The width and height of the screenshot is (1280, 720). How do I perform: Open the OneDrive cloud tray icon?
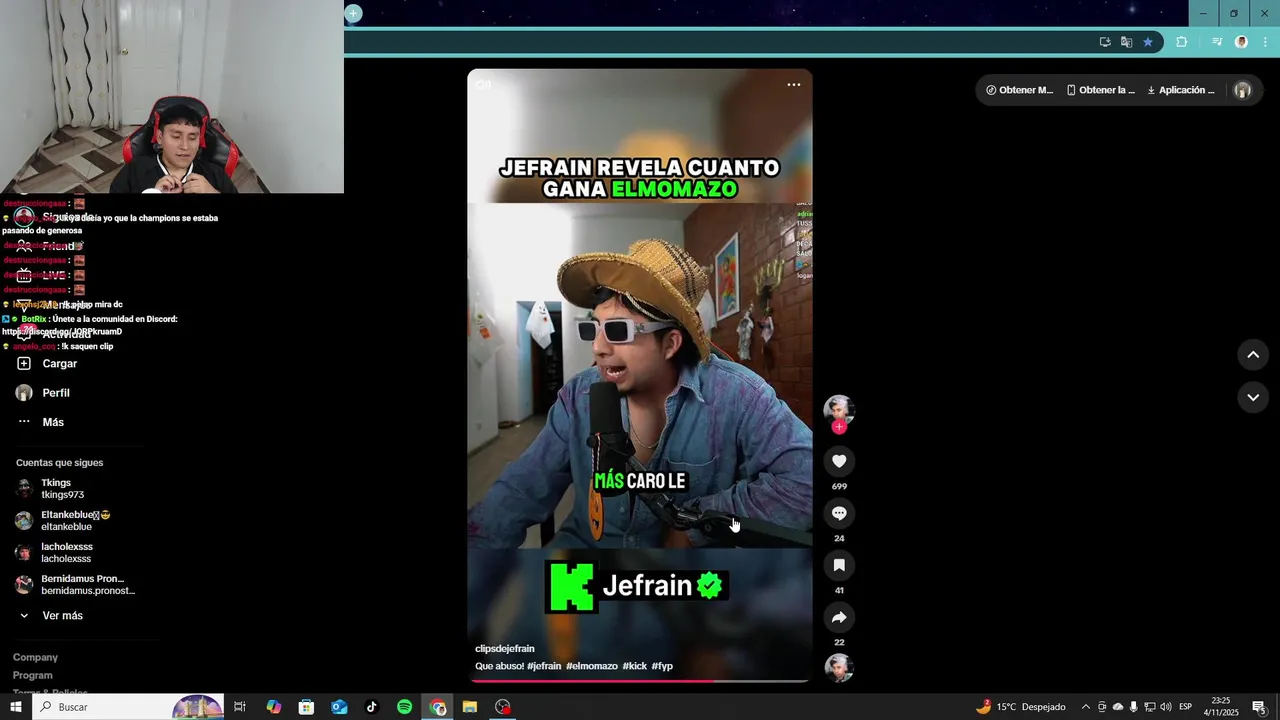point(1118,707)
